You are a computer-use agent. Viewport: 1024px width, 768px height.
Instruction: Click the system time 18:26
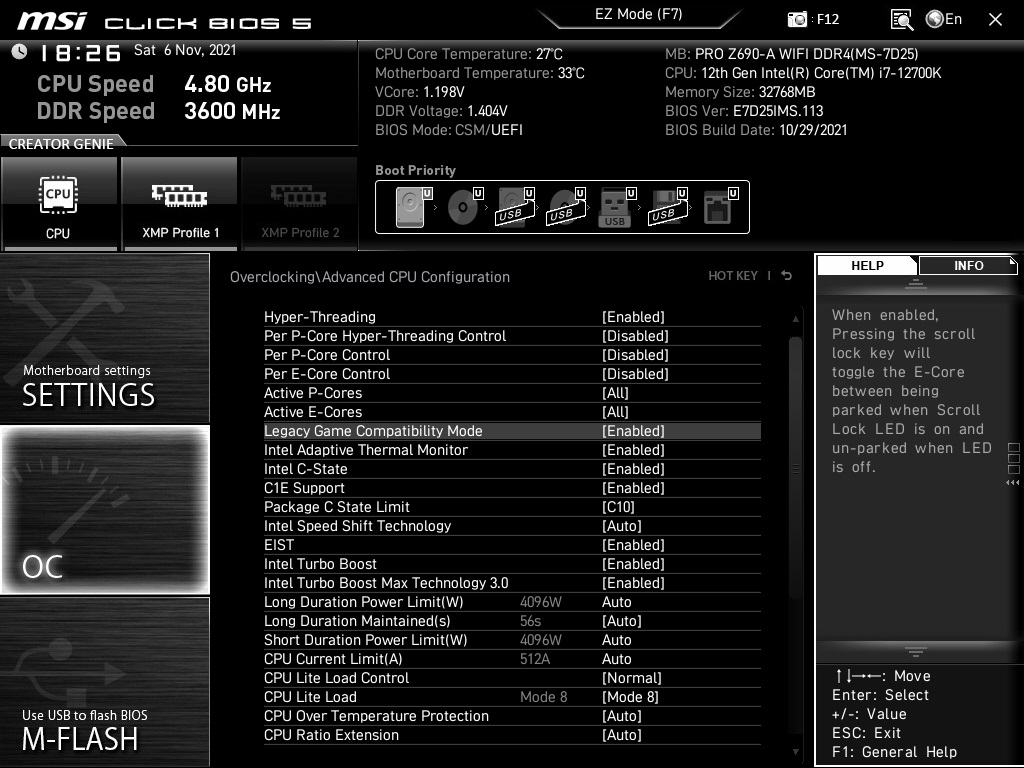point(80,53)
